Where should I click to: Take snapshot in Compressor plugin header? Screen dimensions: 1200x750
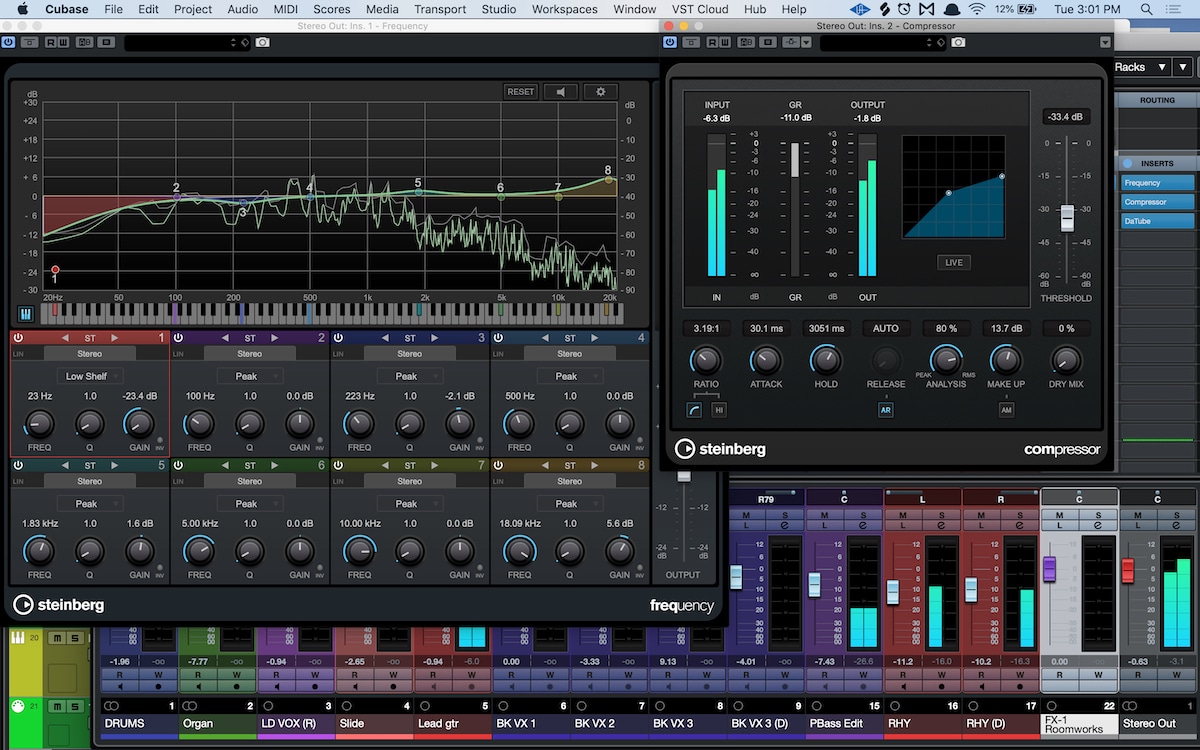click(x=958, y=43)
